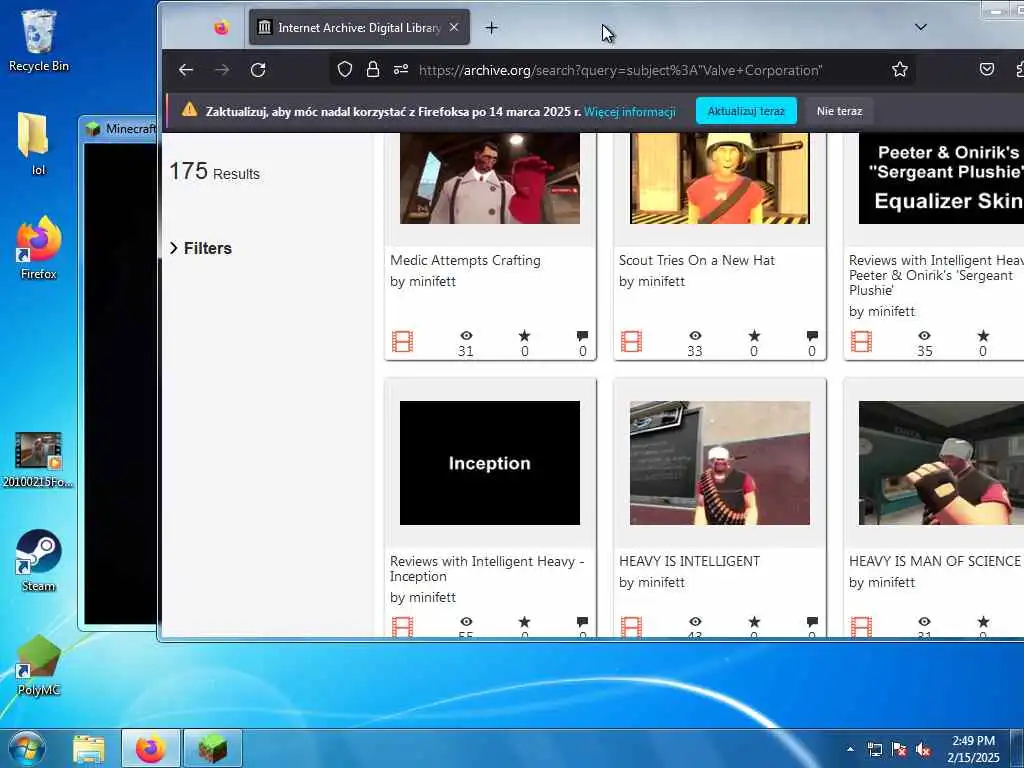Click the 175 Results count text
This screenshot has width=1024, height=768.
(214, 172)
